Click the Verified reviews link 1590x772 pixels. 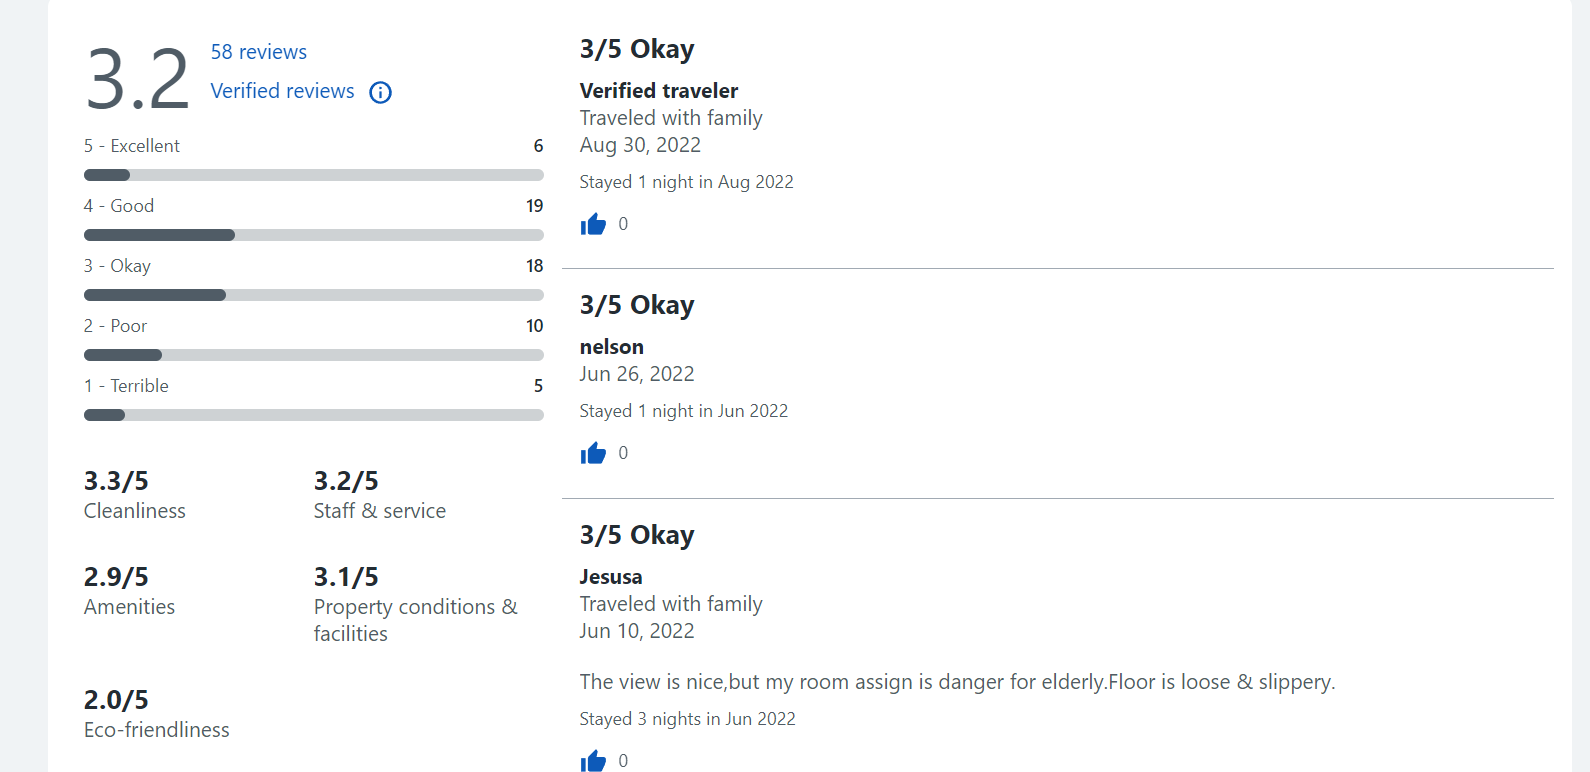point(282,91)
